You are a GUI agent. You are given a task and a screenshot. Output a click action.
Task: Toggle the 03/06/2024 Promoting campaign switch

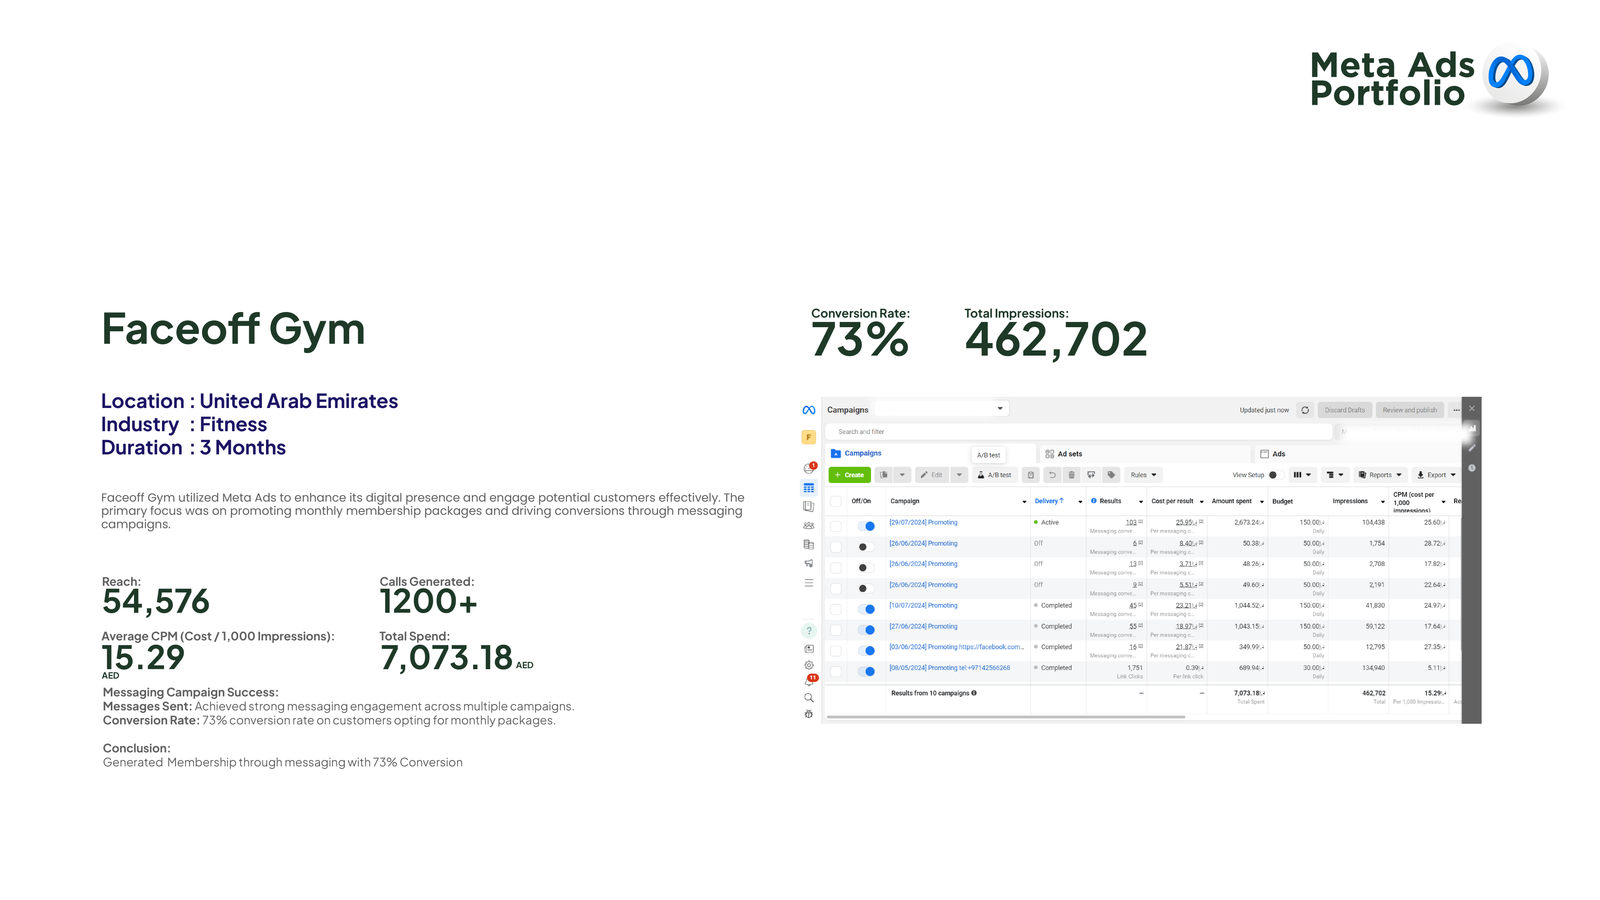[866, 651]
